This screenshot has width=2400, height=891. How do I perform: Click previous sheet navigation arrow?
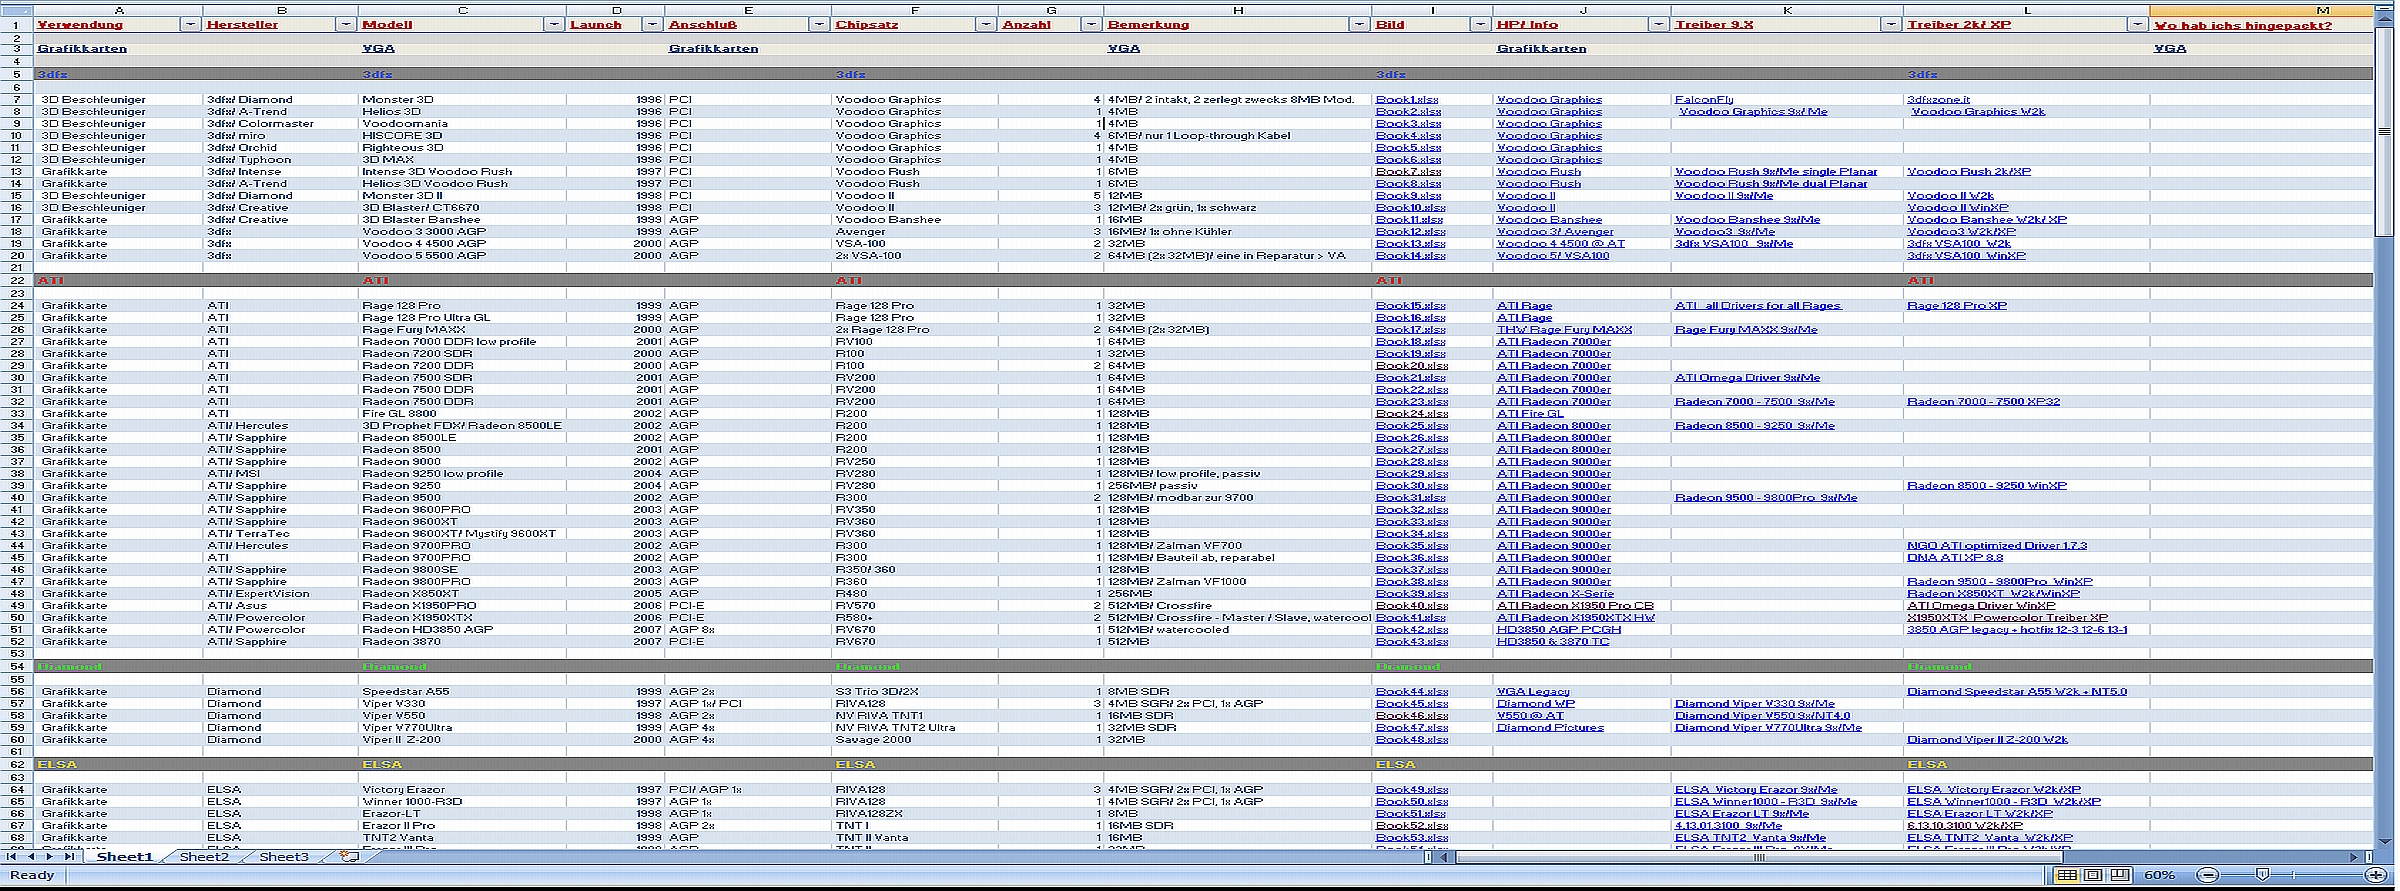pos(31,857)
